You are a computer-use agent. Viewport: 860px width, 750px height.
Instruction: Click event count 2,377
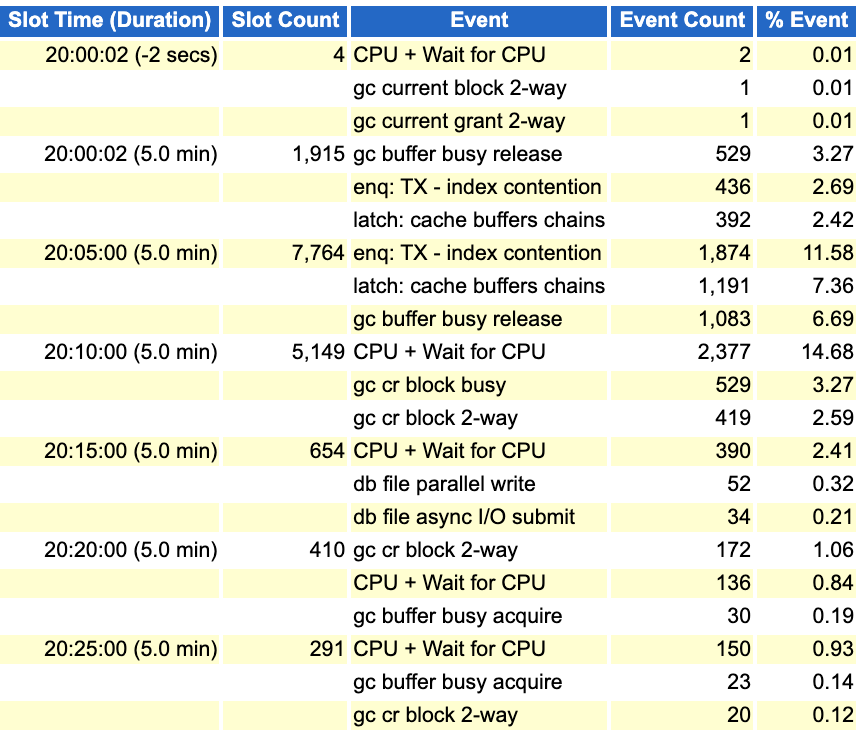[x=724, y=352]
